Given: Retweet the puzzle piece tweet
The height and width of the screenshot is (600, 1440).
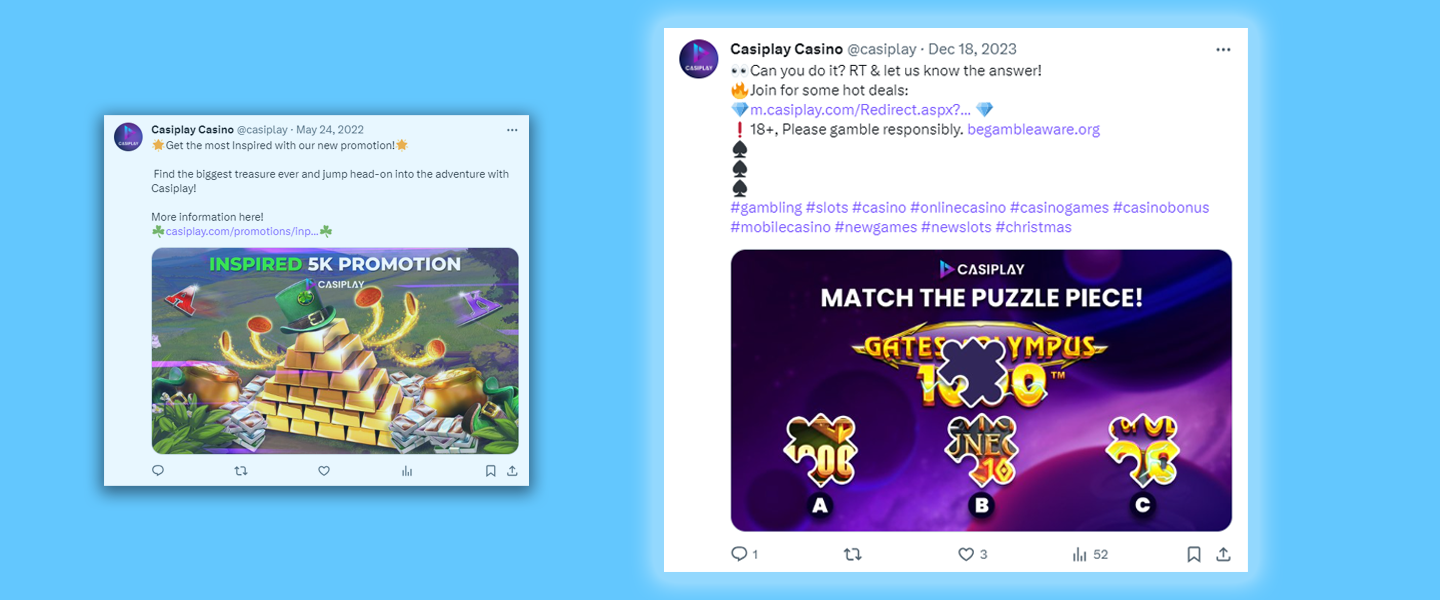Looking at the screenshot, I should pos(853,554).
